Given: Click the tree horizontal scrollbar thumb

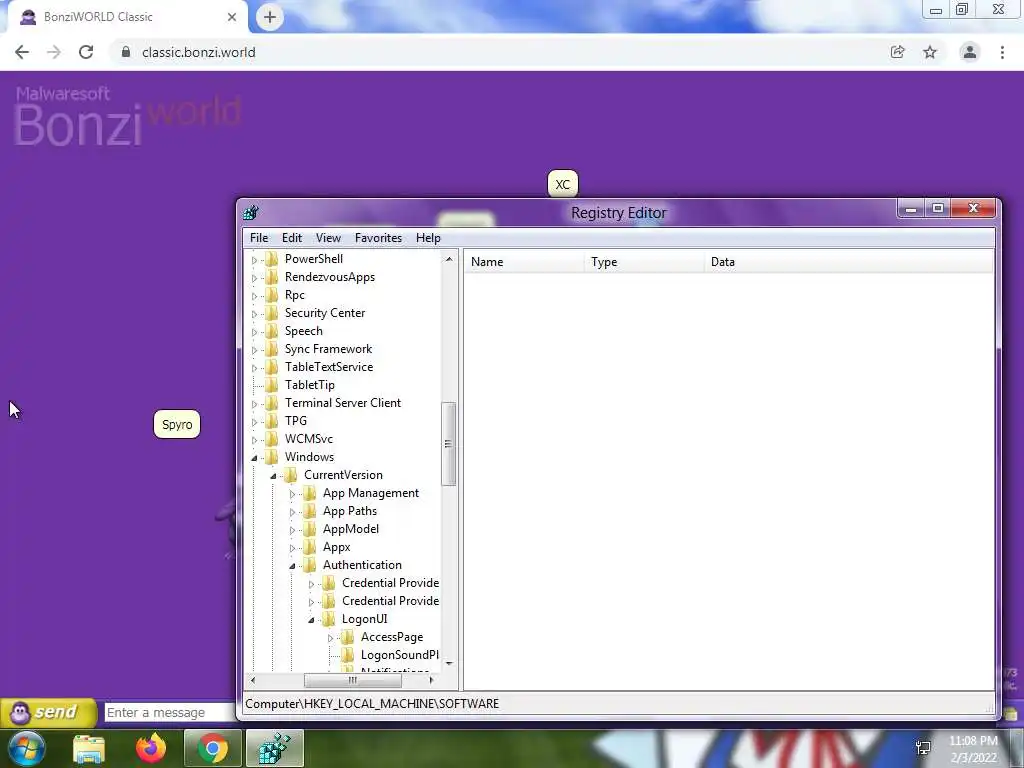Looking at the screenshot, I should pos(353,680).
